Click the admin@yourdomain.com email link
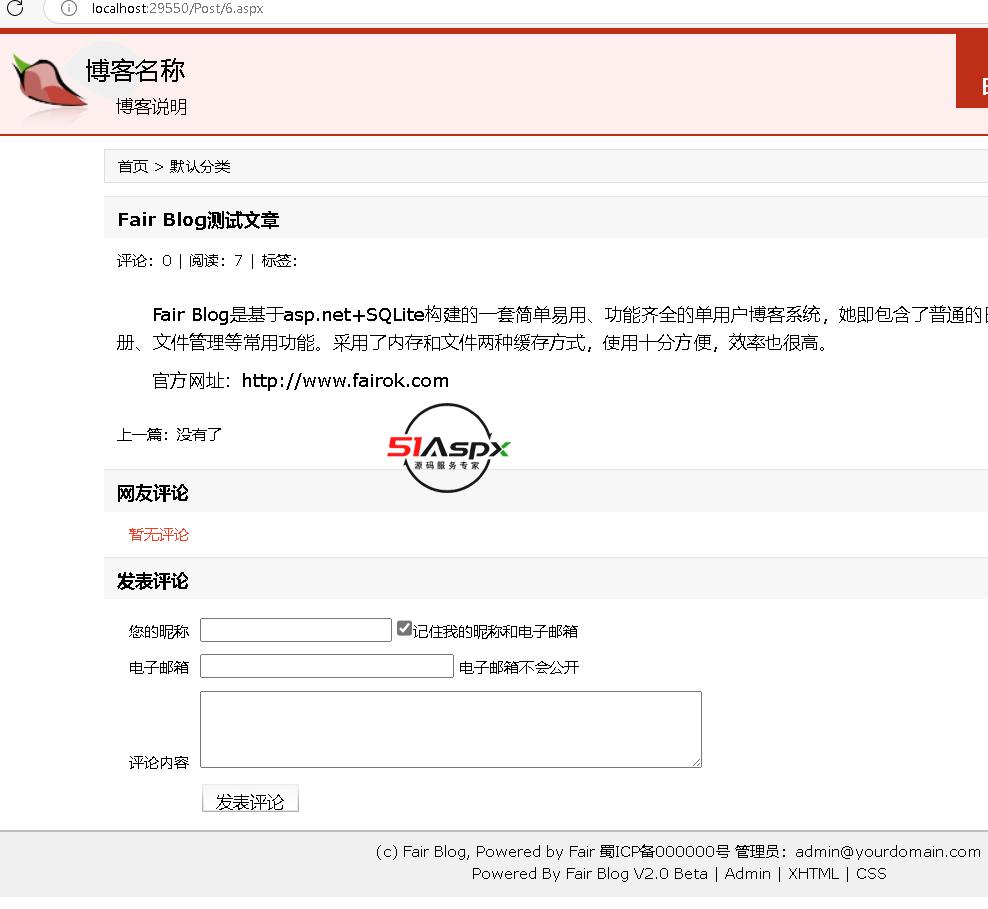 [887, 852]
